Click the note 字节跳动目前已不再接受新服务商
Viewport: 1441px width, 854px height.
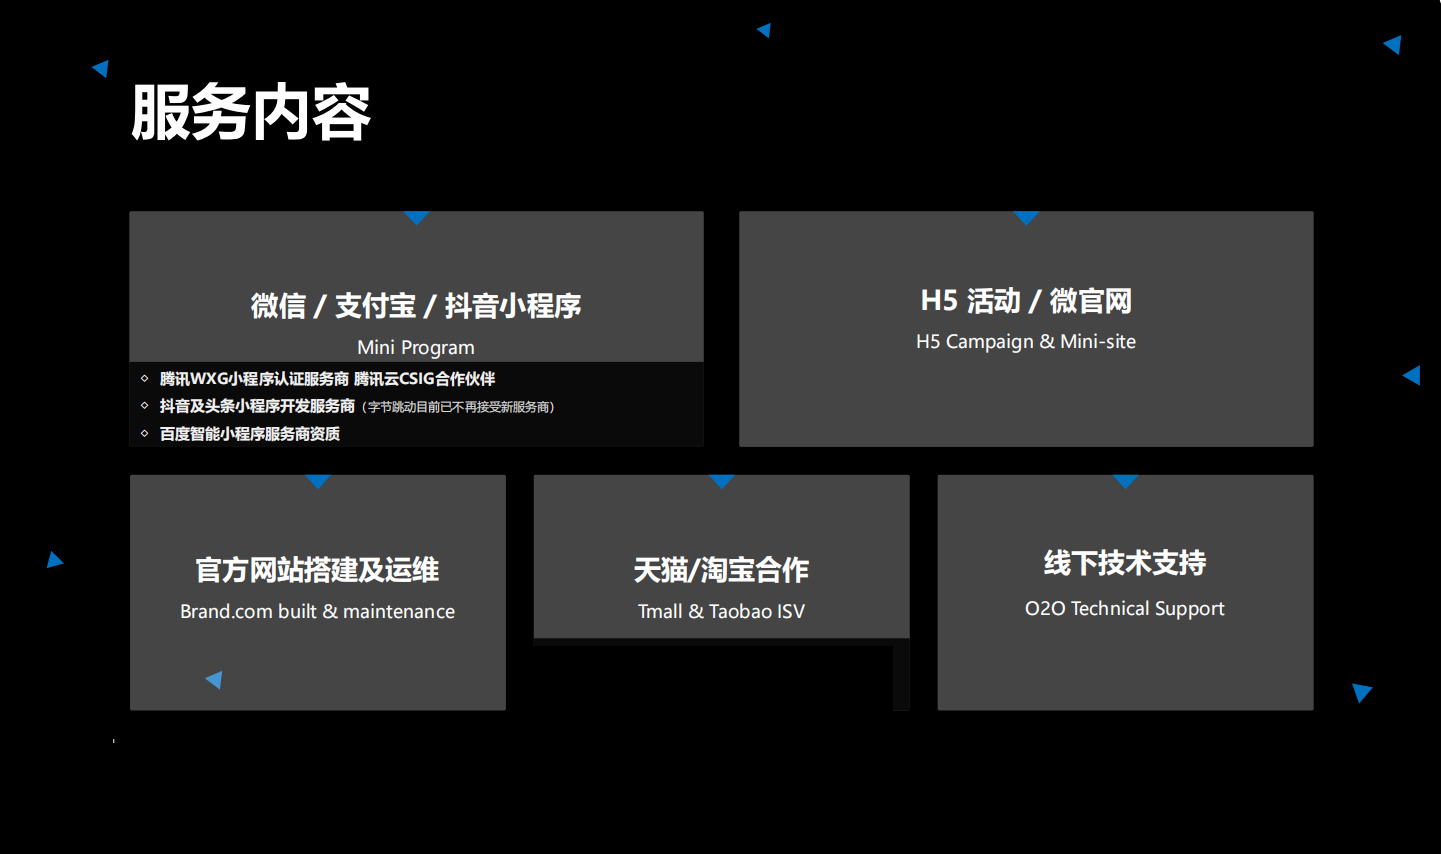point(458,407)
